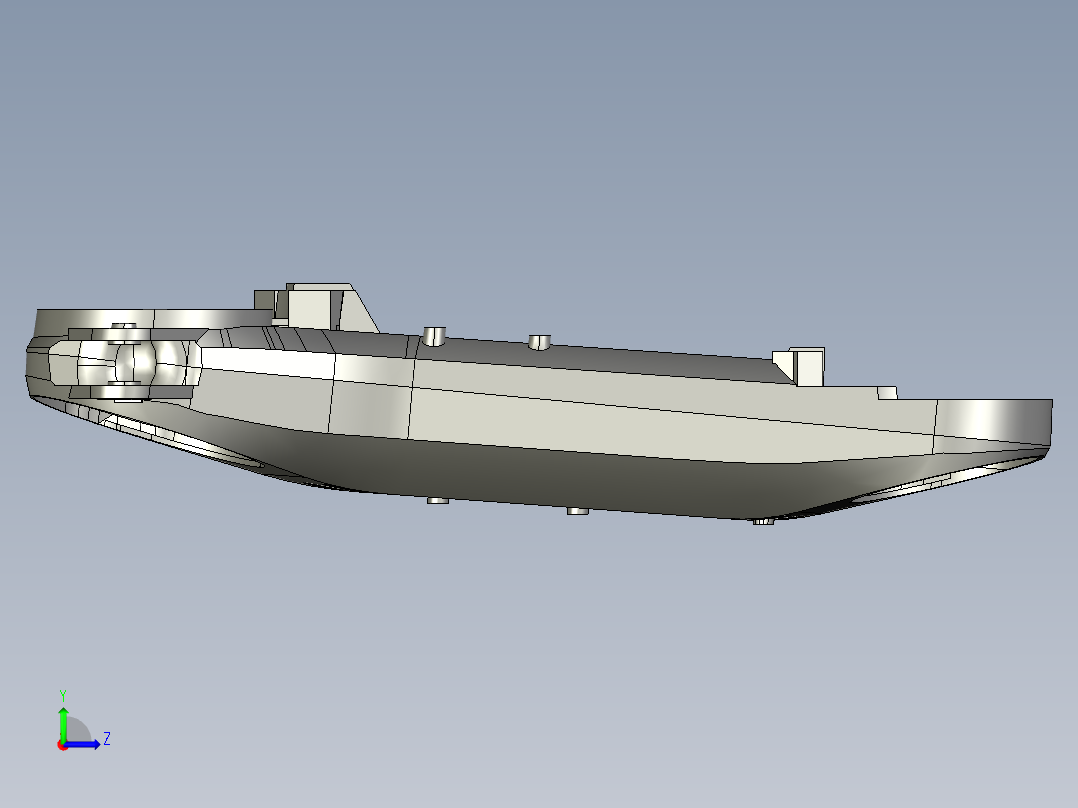Select the rounded right end face of the model
Viewport: 1078px width, 808px height.
pos(993,424)
